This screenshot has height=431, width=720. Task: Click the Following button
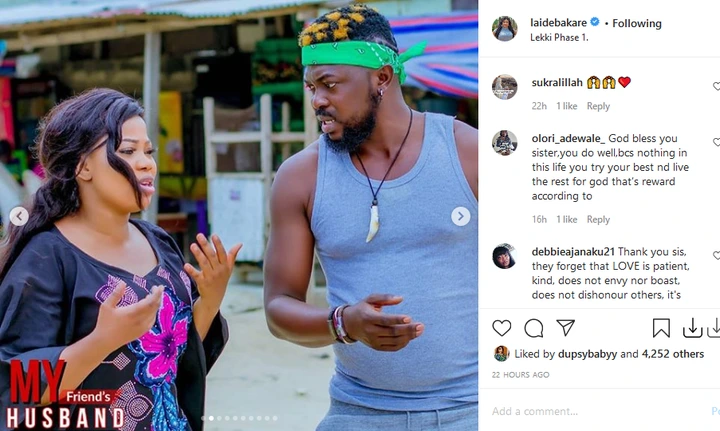pyautogui.click(x=637, y=23)
